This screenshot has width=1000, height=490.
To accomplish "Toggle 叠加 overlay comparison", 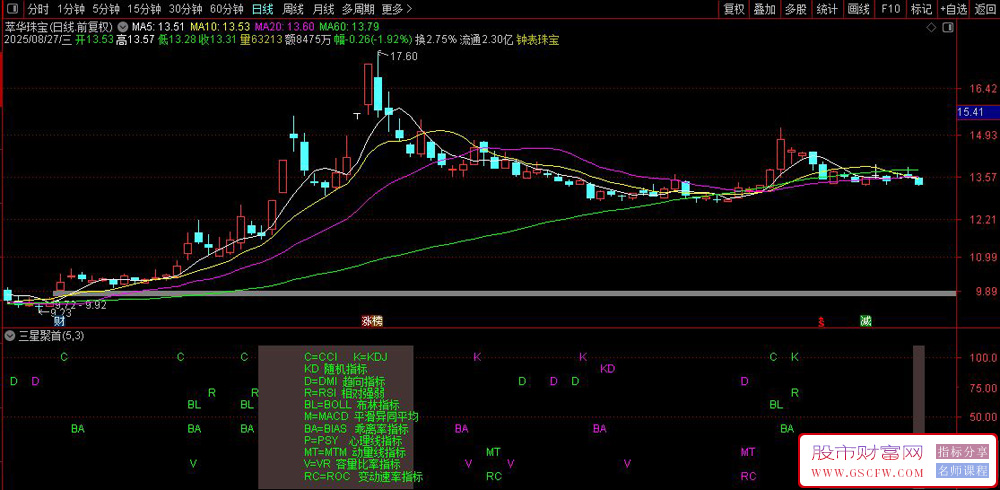I will coord(764,9).
